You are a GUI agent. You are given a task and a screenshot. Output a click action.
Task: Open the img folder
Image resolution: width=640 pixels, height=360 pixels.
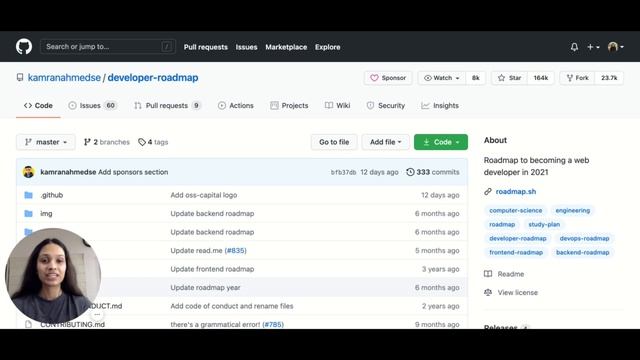[46, 213]
